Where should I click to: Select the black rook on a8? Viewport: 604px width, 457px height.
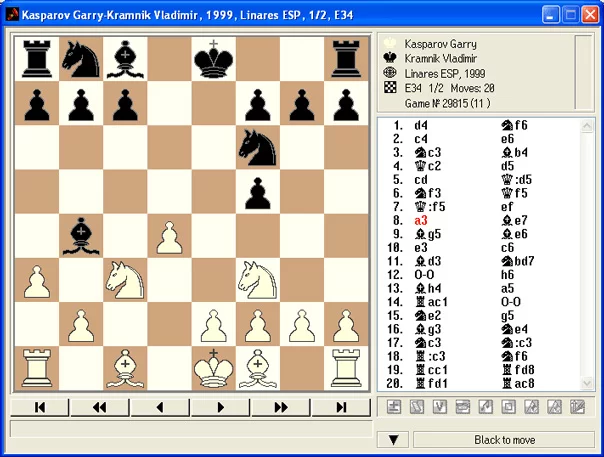(x=37, y=59)
